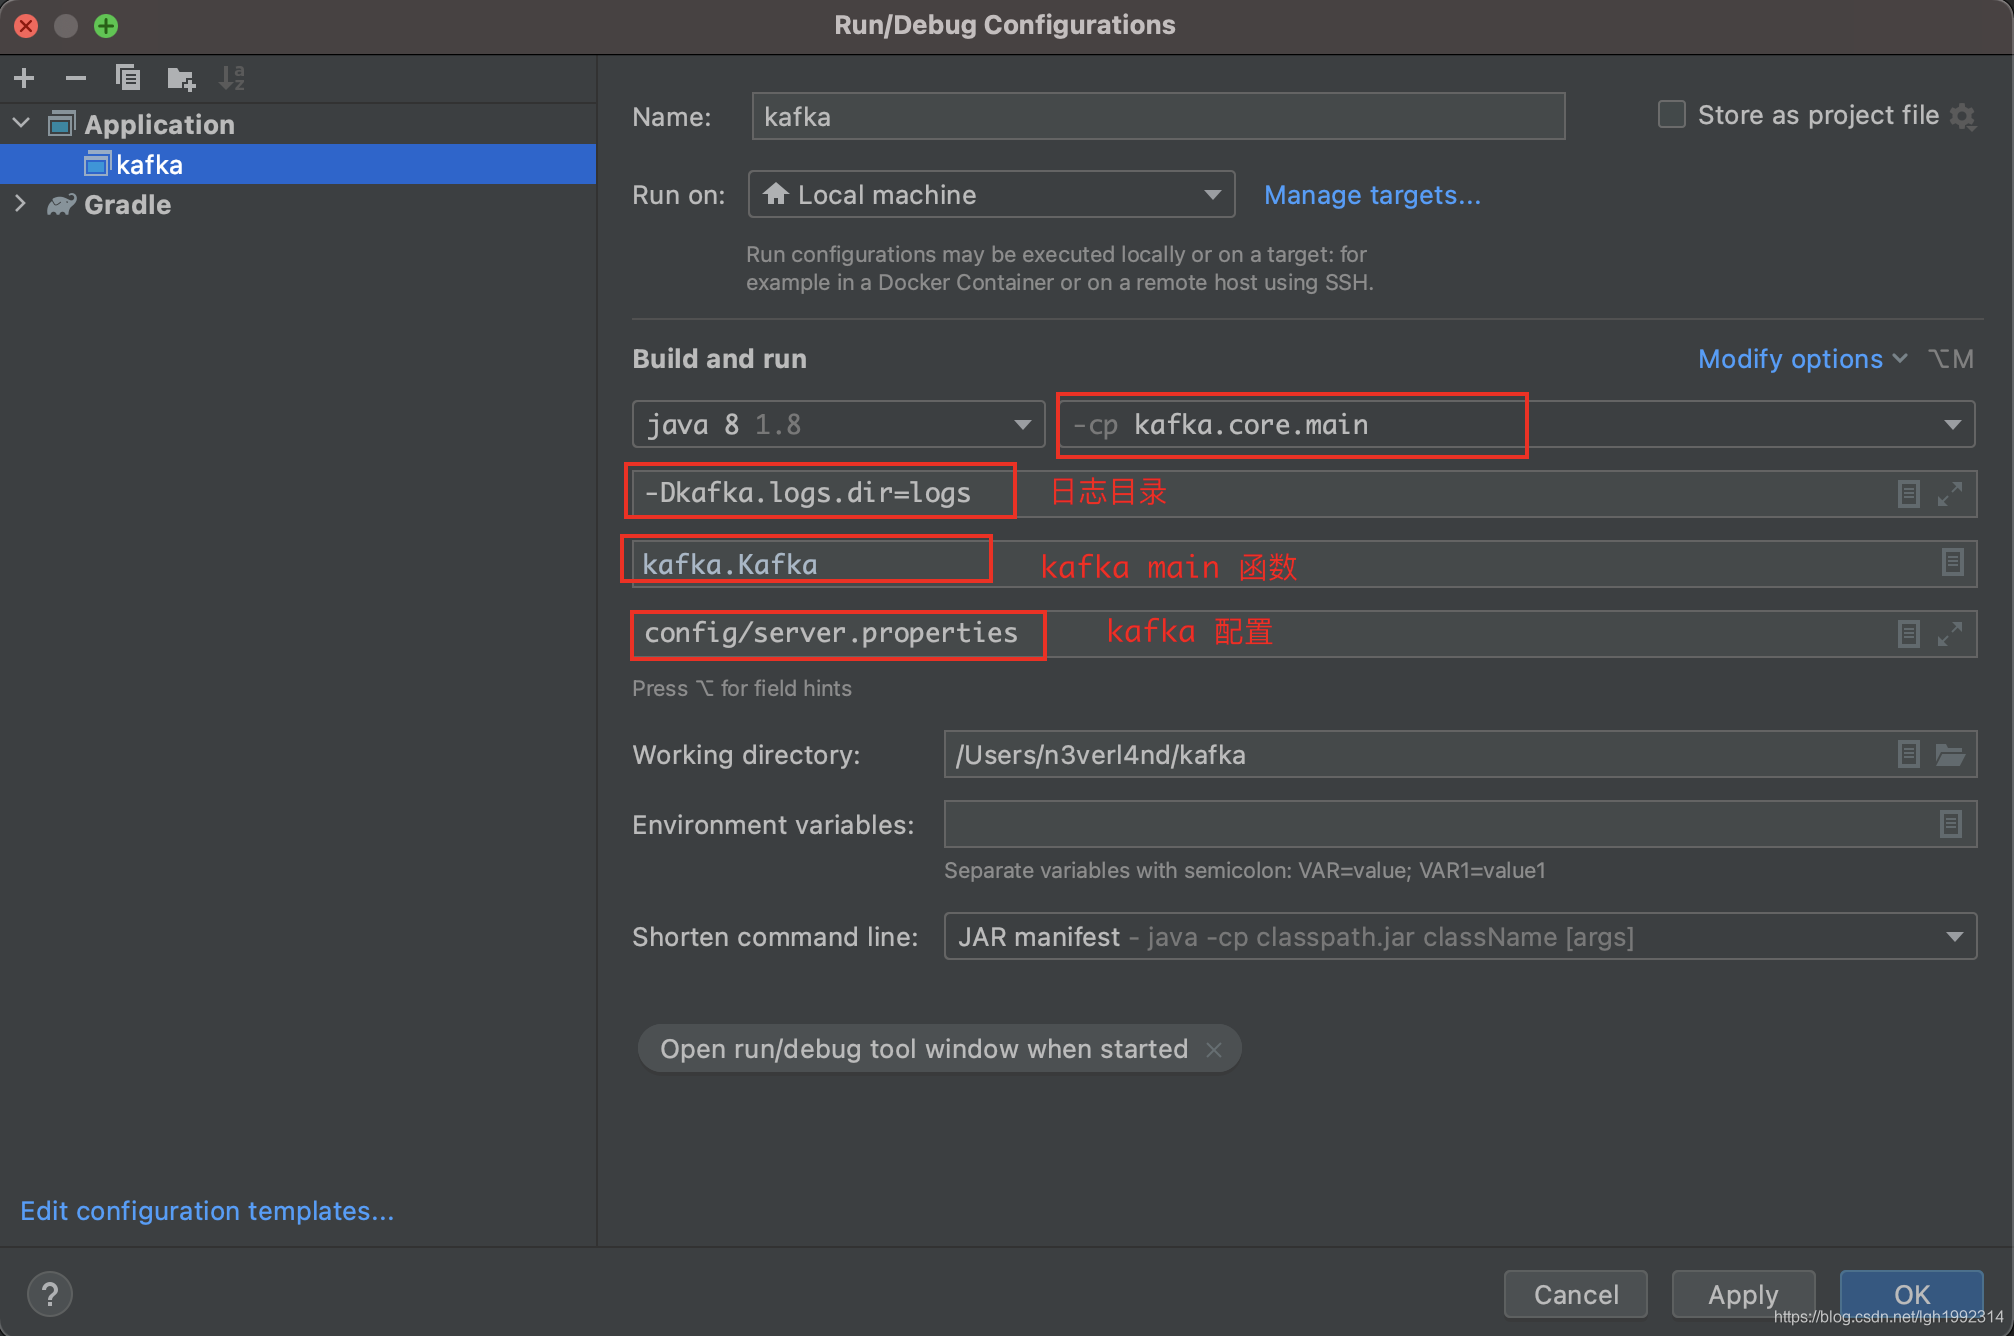
Task: Insert macro in VM options field
Action: coord(1908,494)
